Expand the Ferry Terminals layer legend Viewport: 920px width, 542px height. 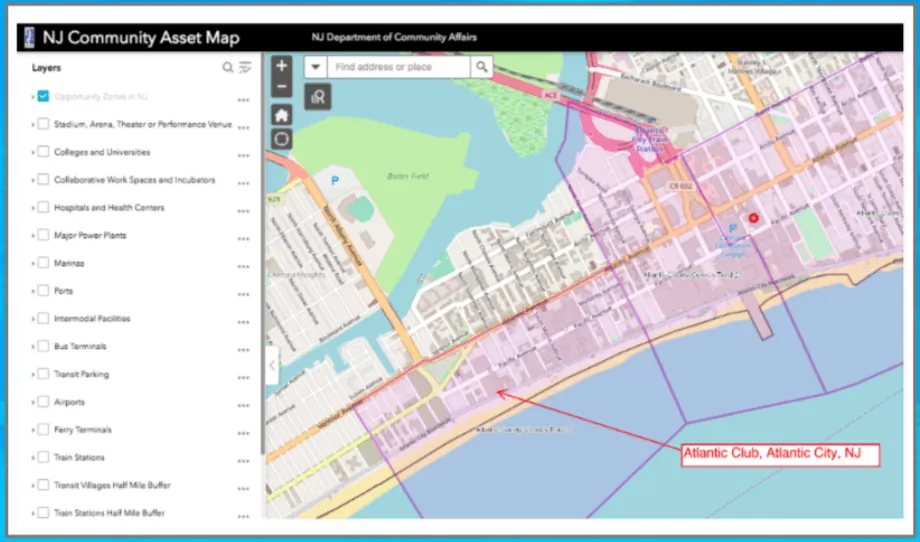[32, 430]
